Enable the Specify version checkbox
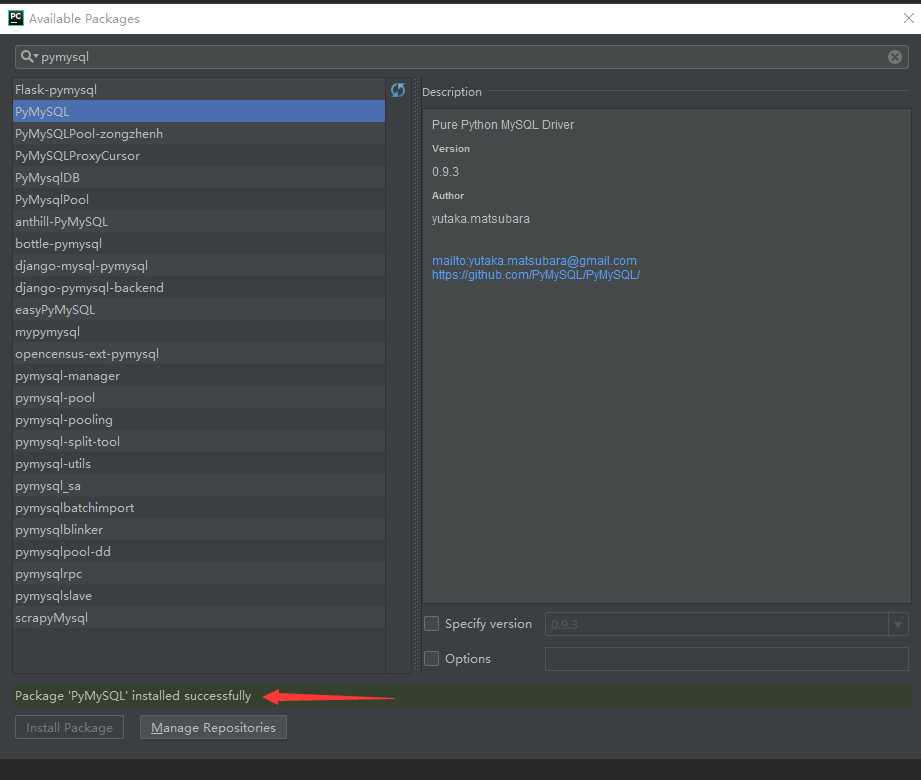The image size is (921, 780). (x=431, y=624)
